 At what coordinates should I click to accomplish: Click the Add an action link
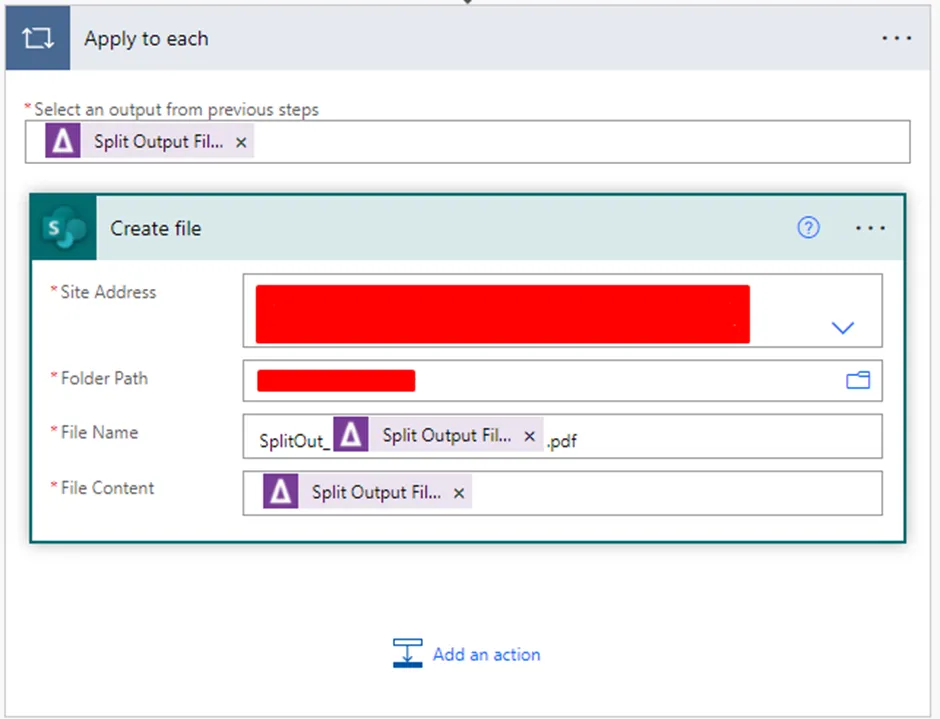(x=486, y=654)
